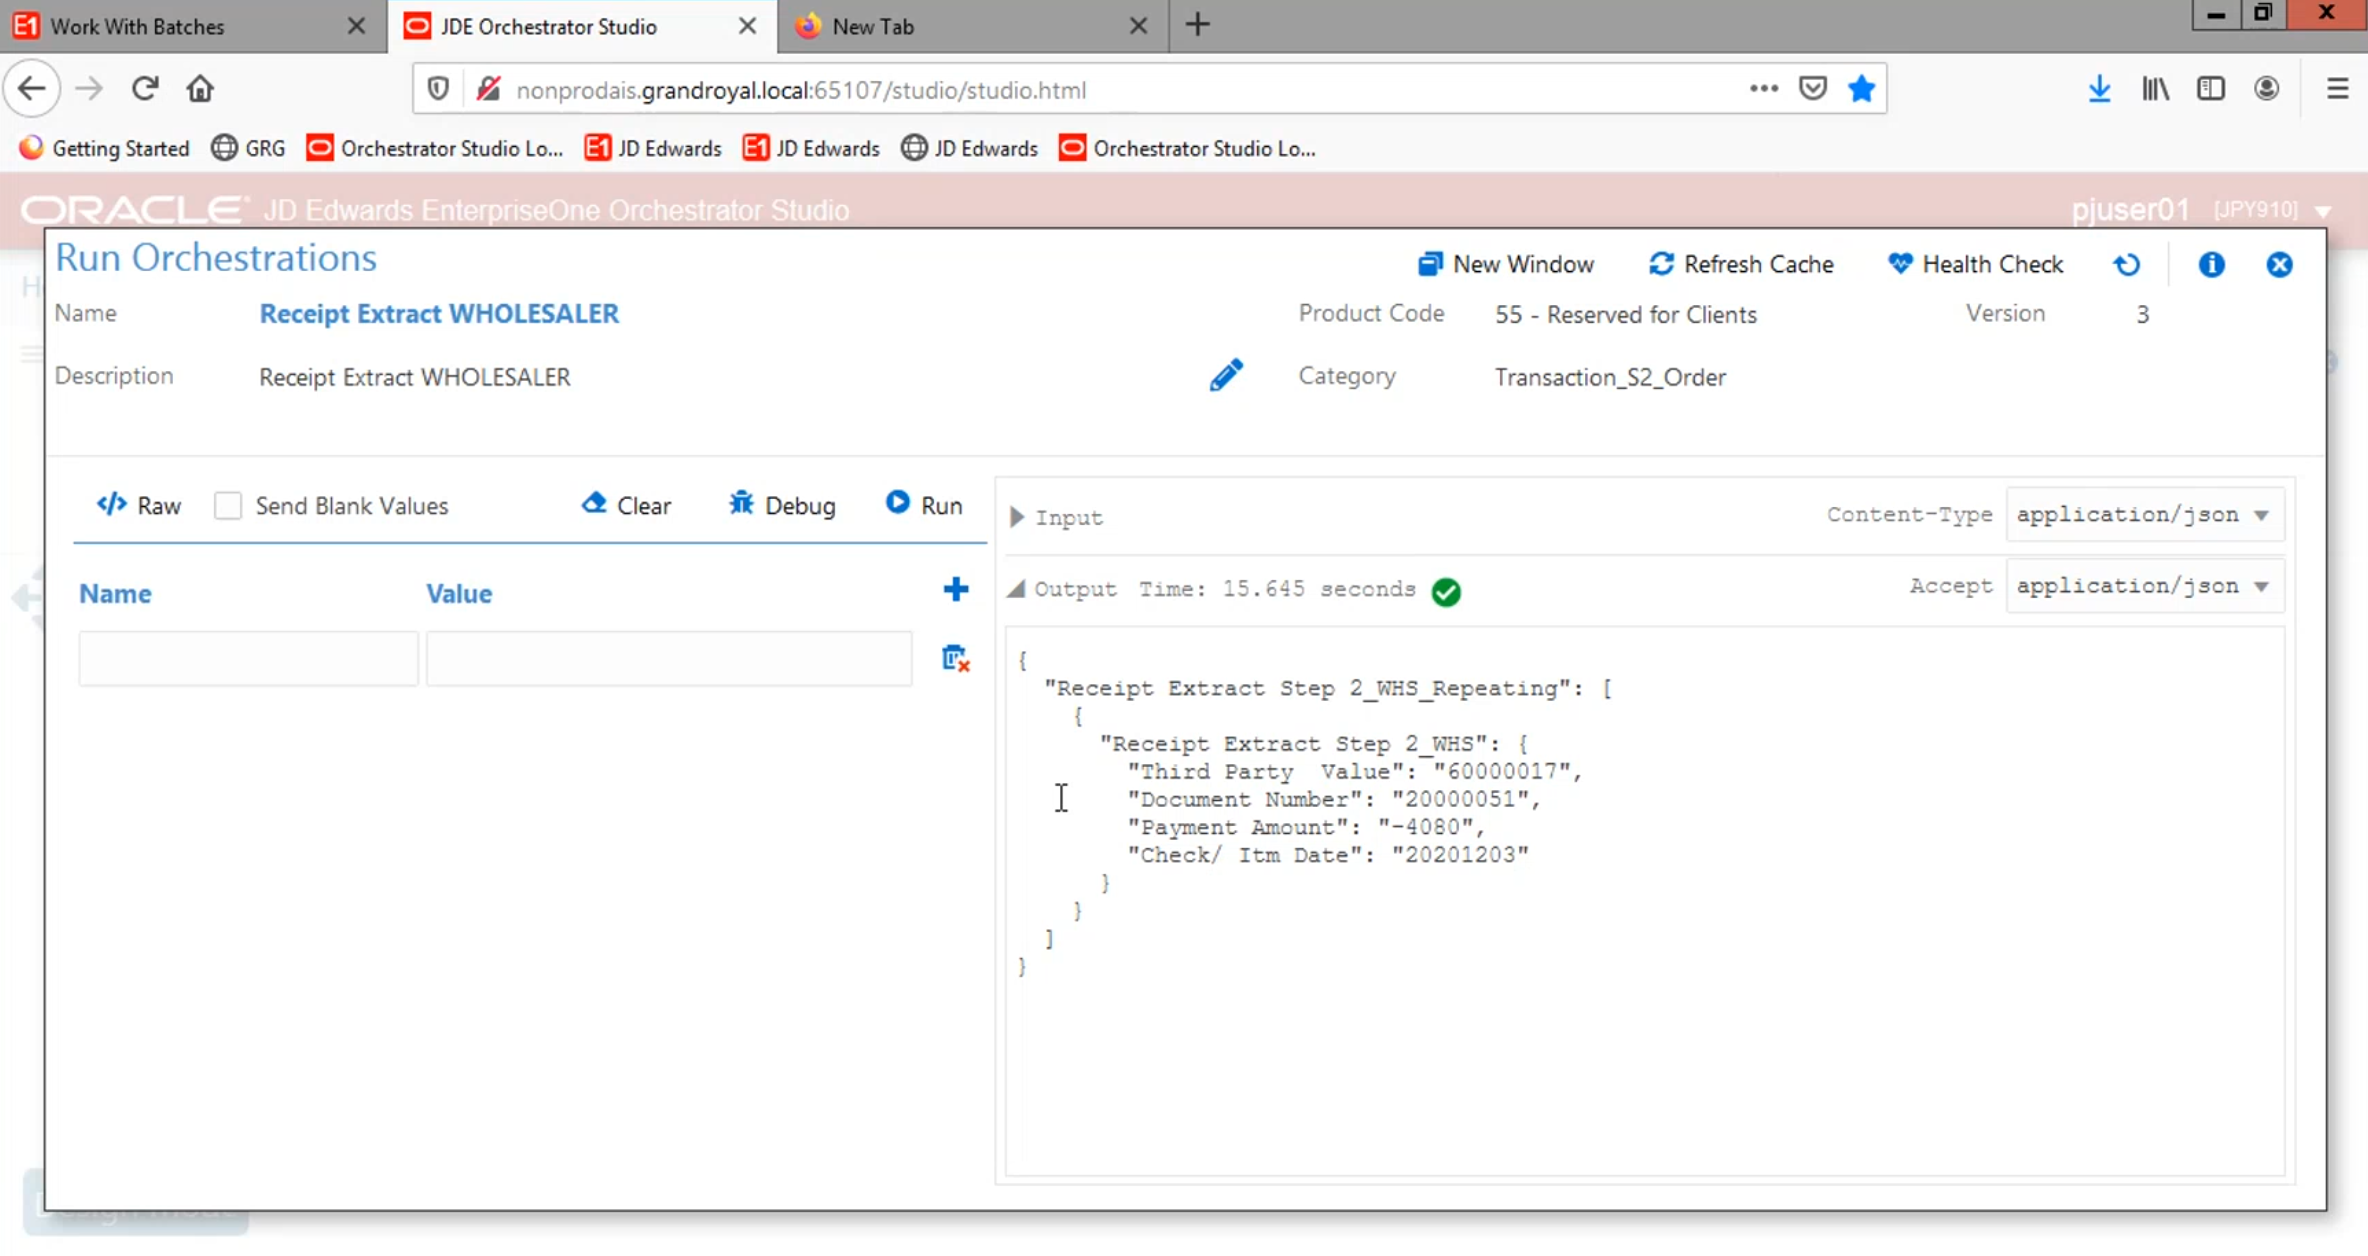2368x1256 pixels.
Task: Run the orchestration
Action: (923, 505)
